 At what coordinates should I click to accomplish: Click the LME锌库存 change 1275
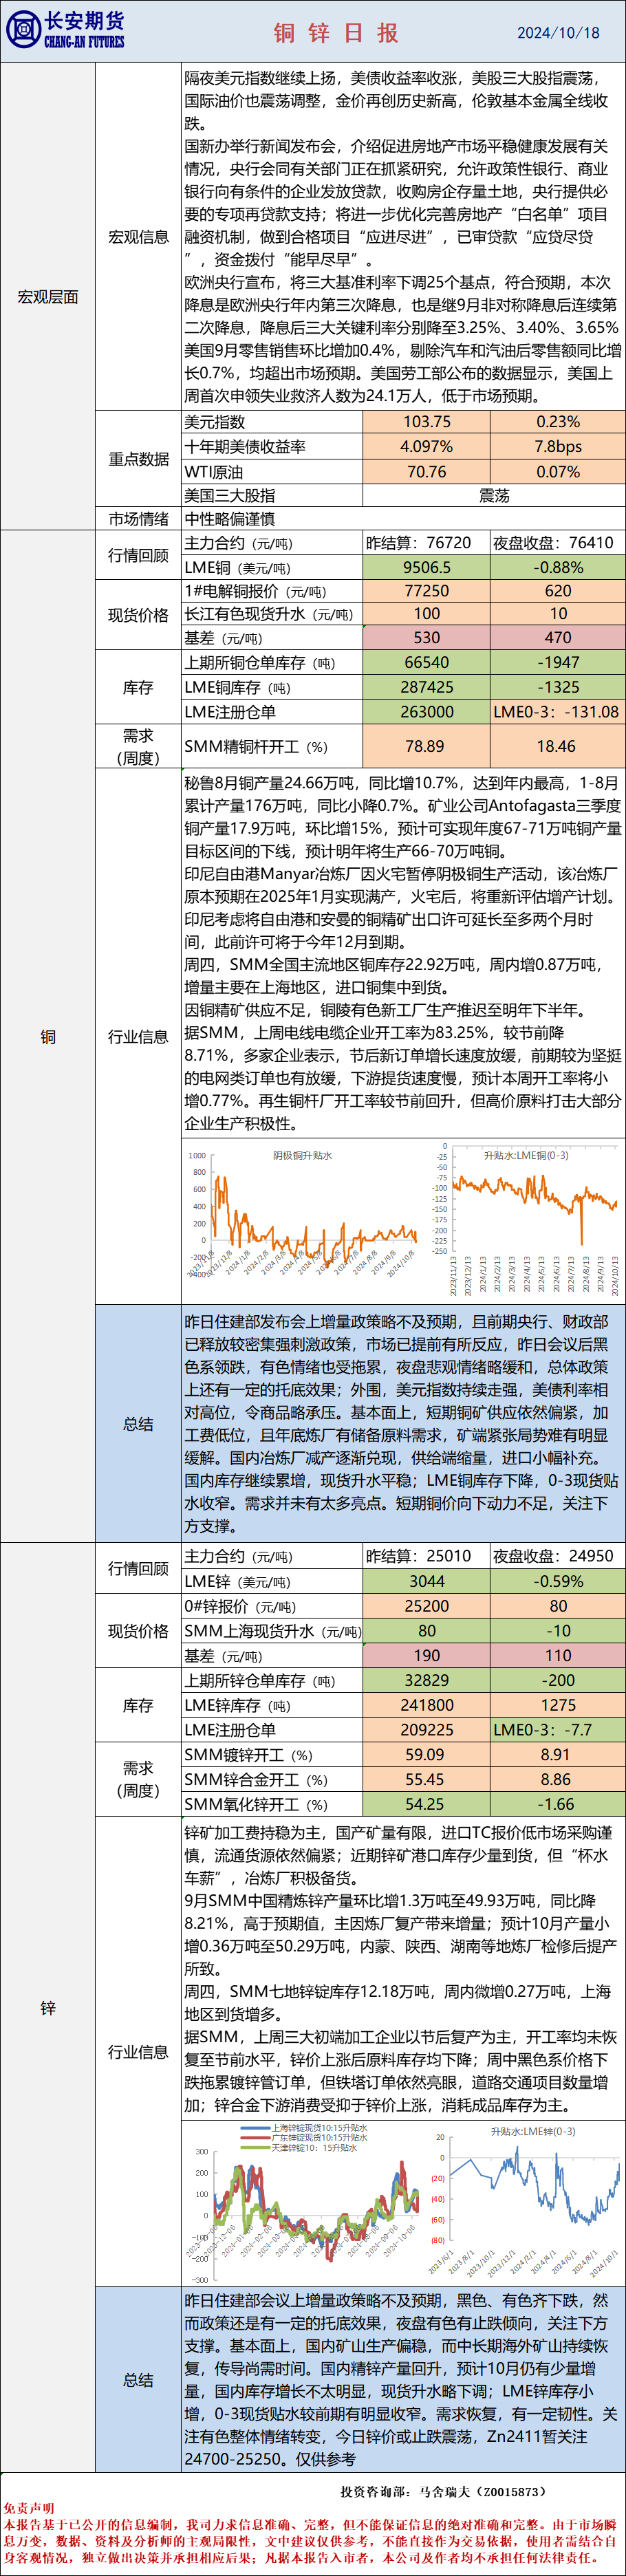click(558, 1706)
